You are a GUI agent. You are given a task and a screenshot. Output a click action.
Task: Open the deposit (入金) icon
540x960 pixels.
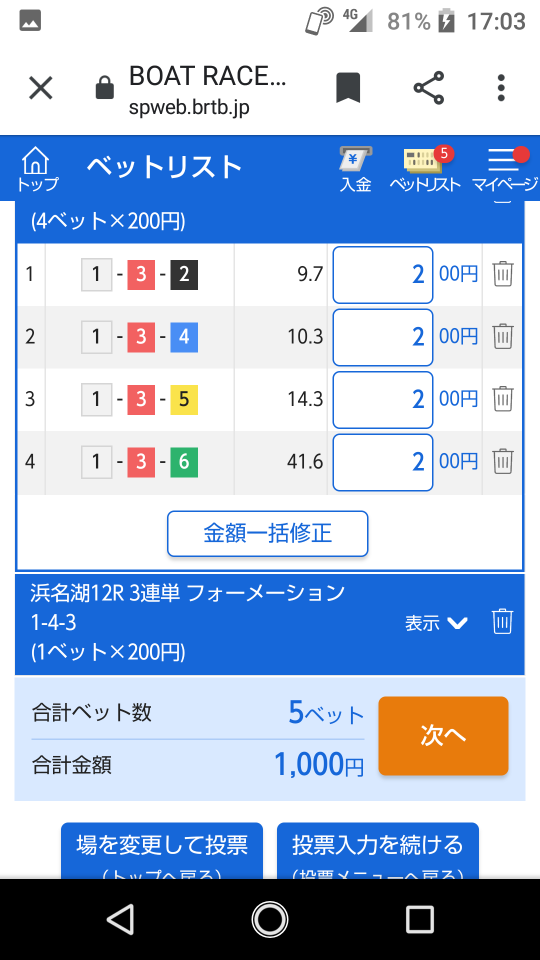[x=356, y=170]
